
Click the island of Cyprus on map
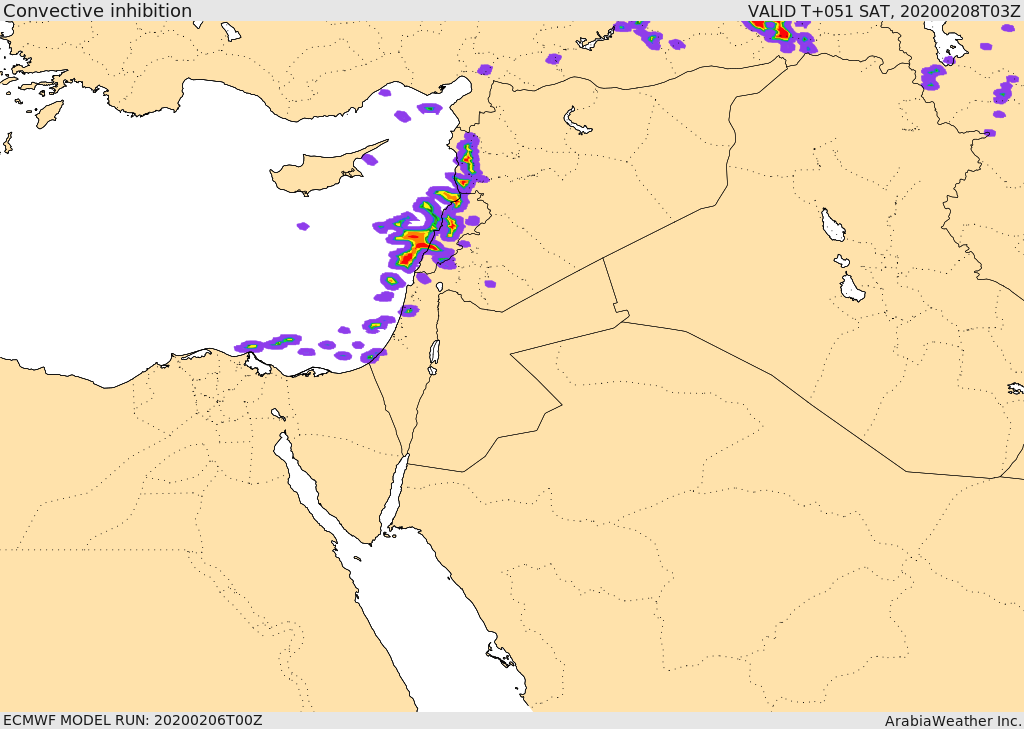(320, 173)
